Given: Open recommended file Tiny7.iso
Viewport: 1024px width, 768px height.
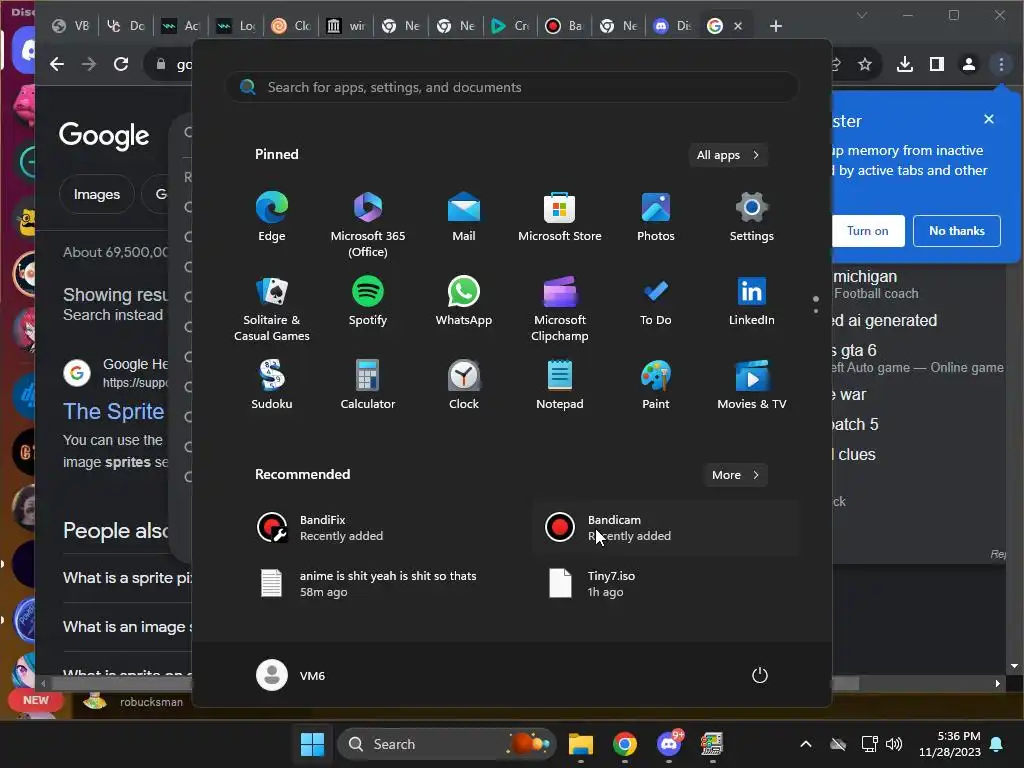Looking at the screenshot, I should [x=666, y=584].
